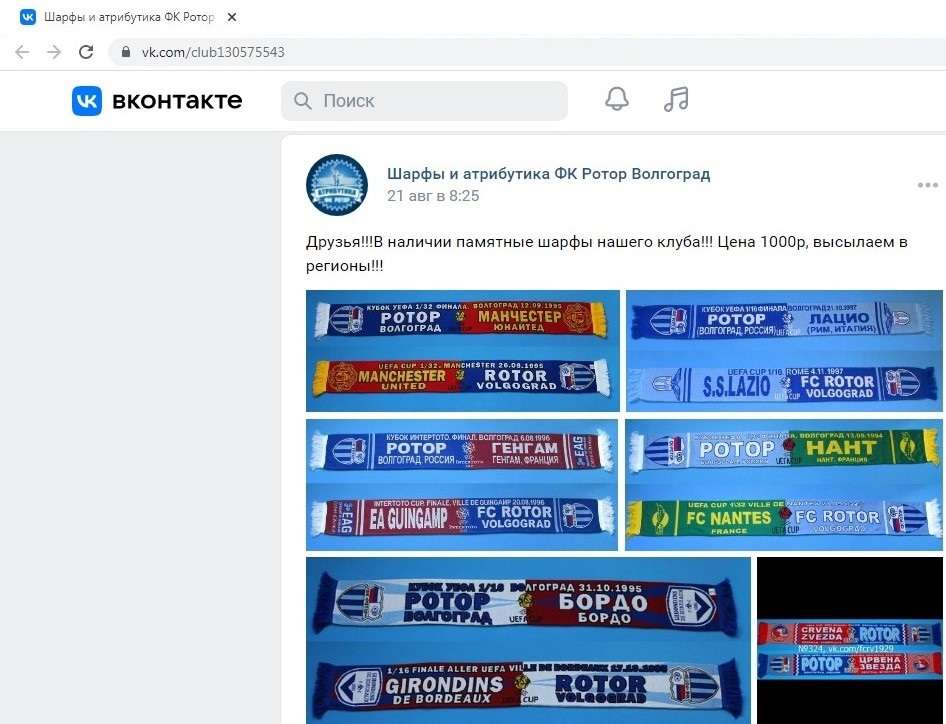Viewport: 946px width, 724px height.
Task: Open the Ротор–Генгам scarf photo
Action: pos(462,485)
